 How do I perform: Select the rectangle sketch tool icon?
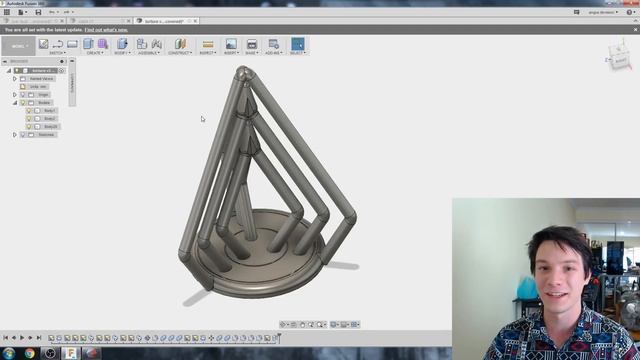72,44
